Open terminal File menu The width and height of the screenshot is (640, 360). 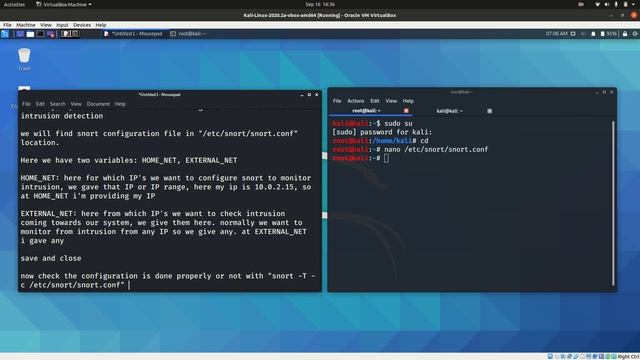(x=337, y=101)
